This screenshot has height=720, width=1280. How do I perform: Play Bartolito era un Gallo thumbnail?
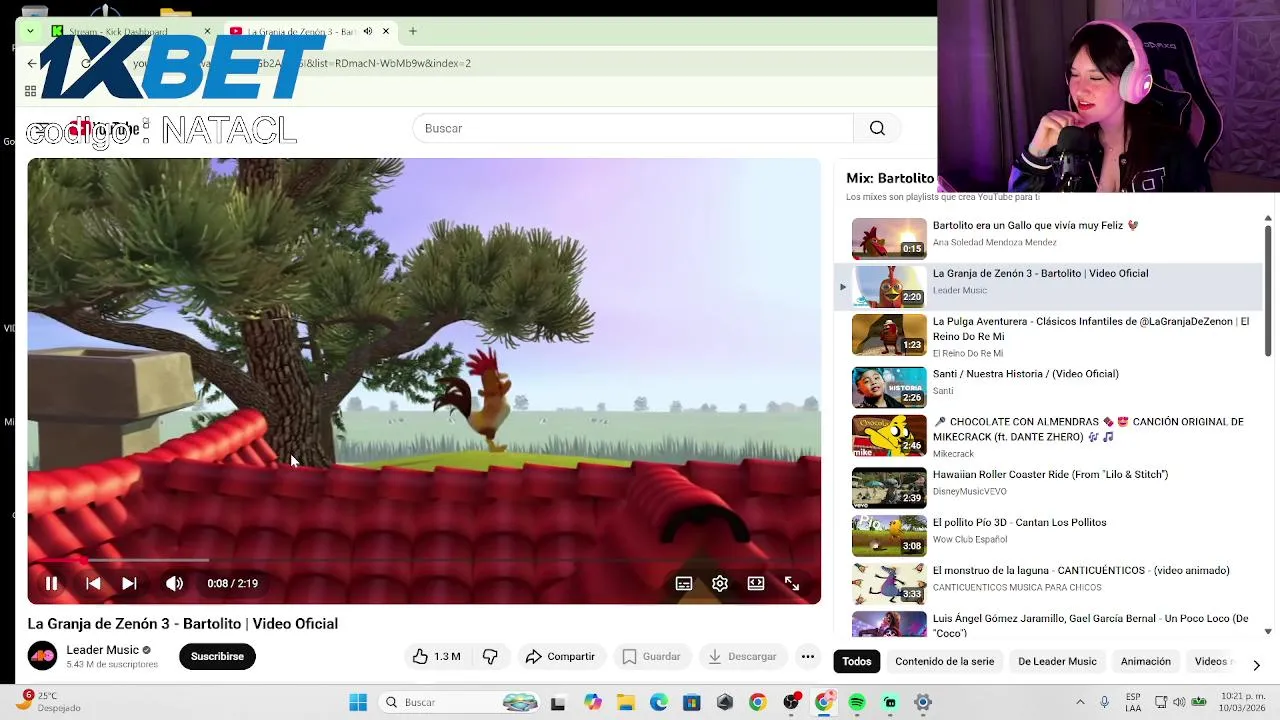coord(889,238)
